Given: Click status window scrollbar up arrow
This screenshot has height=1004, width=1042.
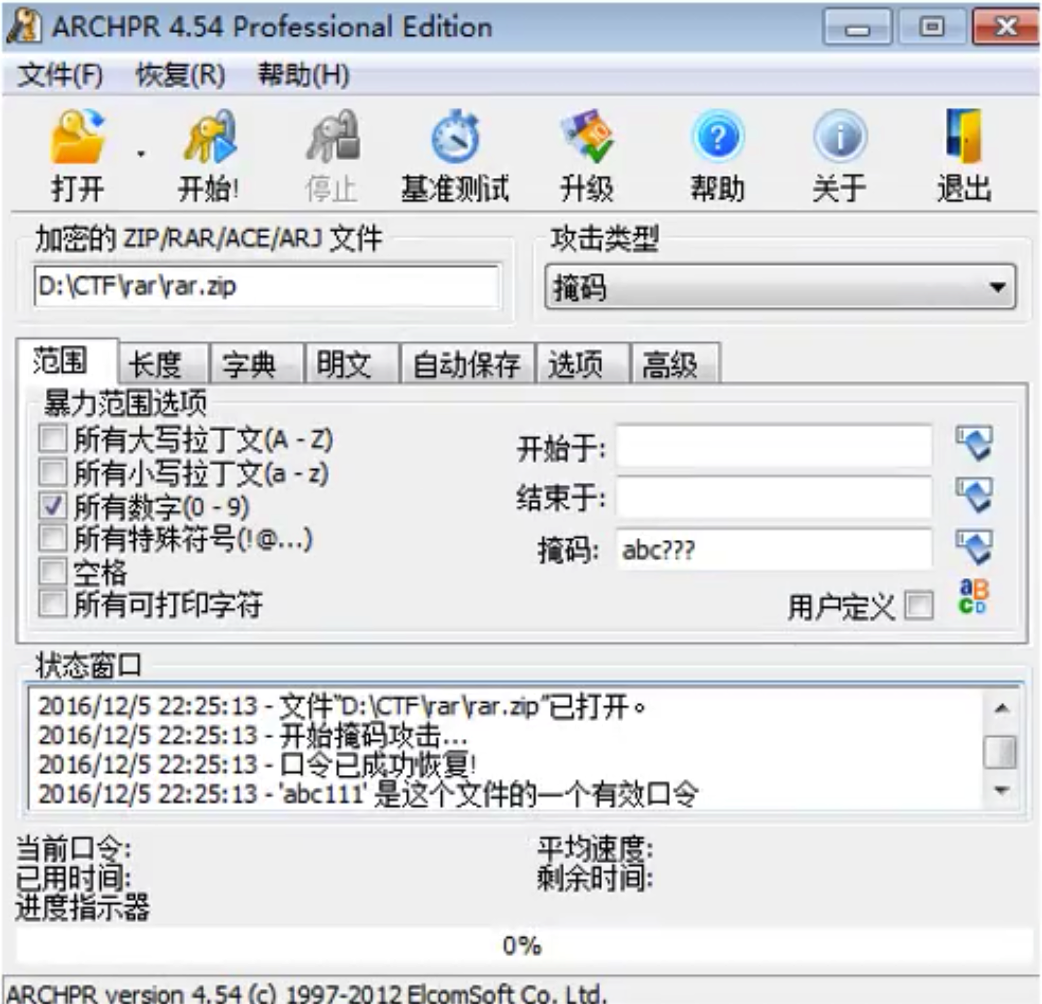Looking at the screenshot, I should 1001,708.
